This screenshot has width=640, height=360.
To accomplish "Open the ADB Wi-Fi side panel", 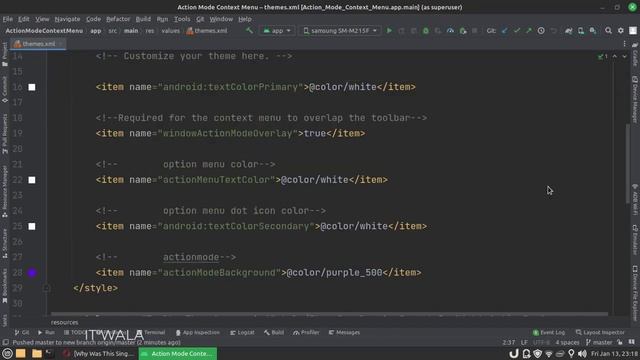I will tap(635, 199).
